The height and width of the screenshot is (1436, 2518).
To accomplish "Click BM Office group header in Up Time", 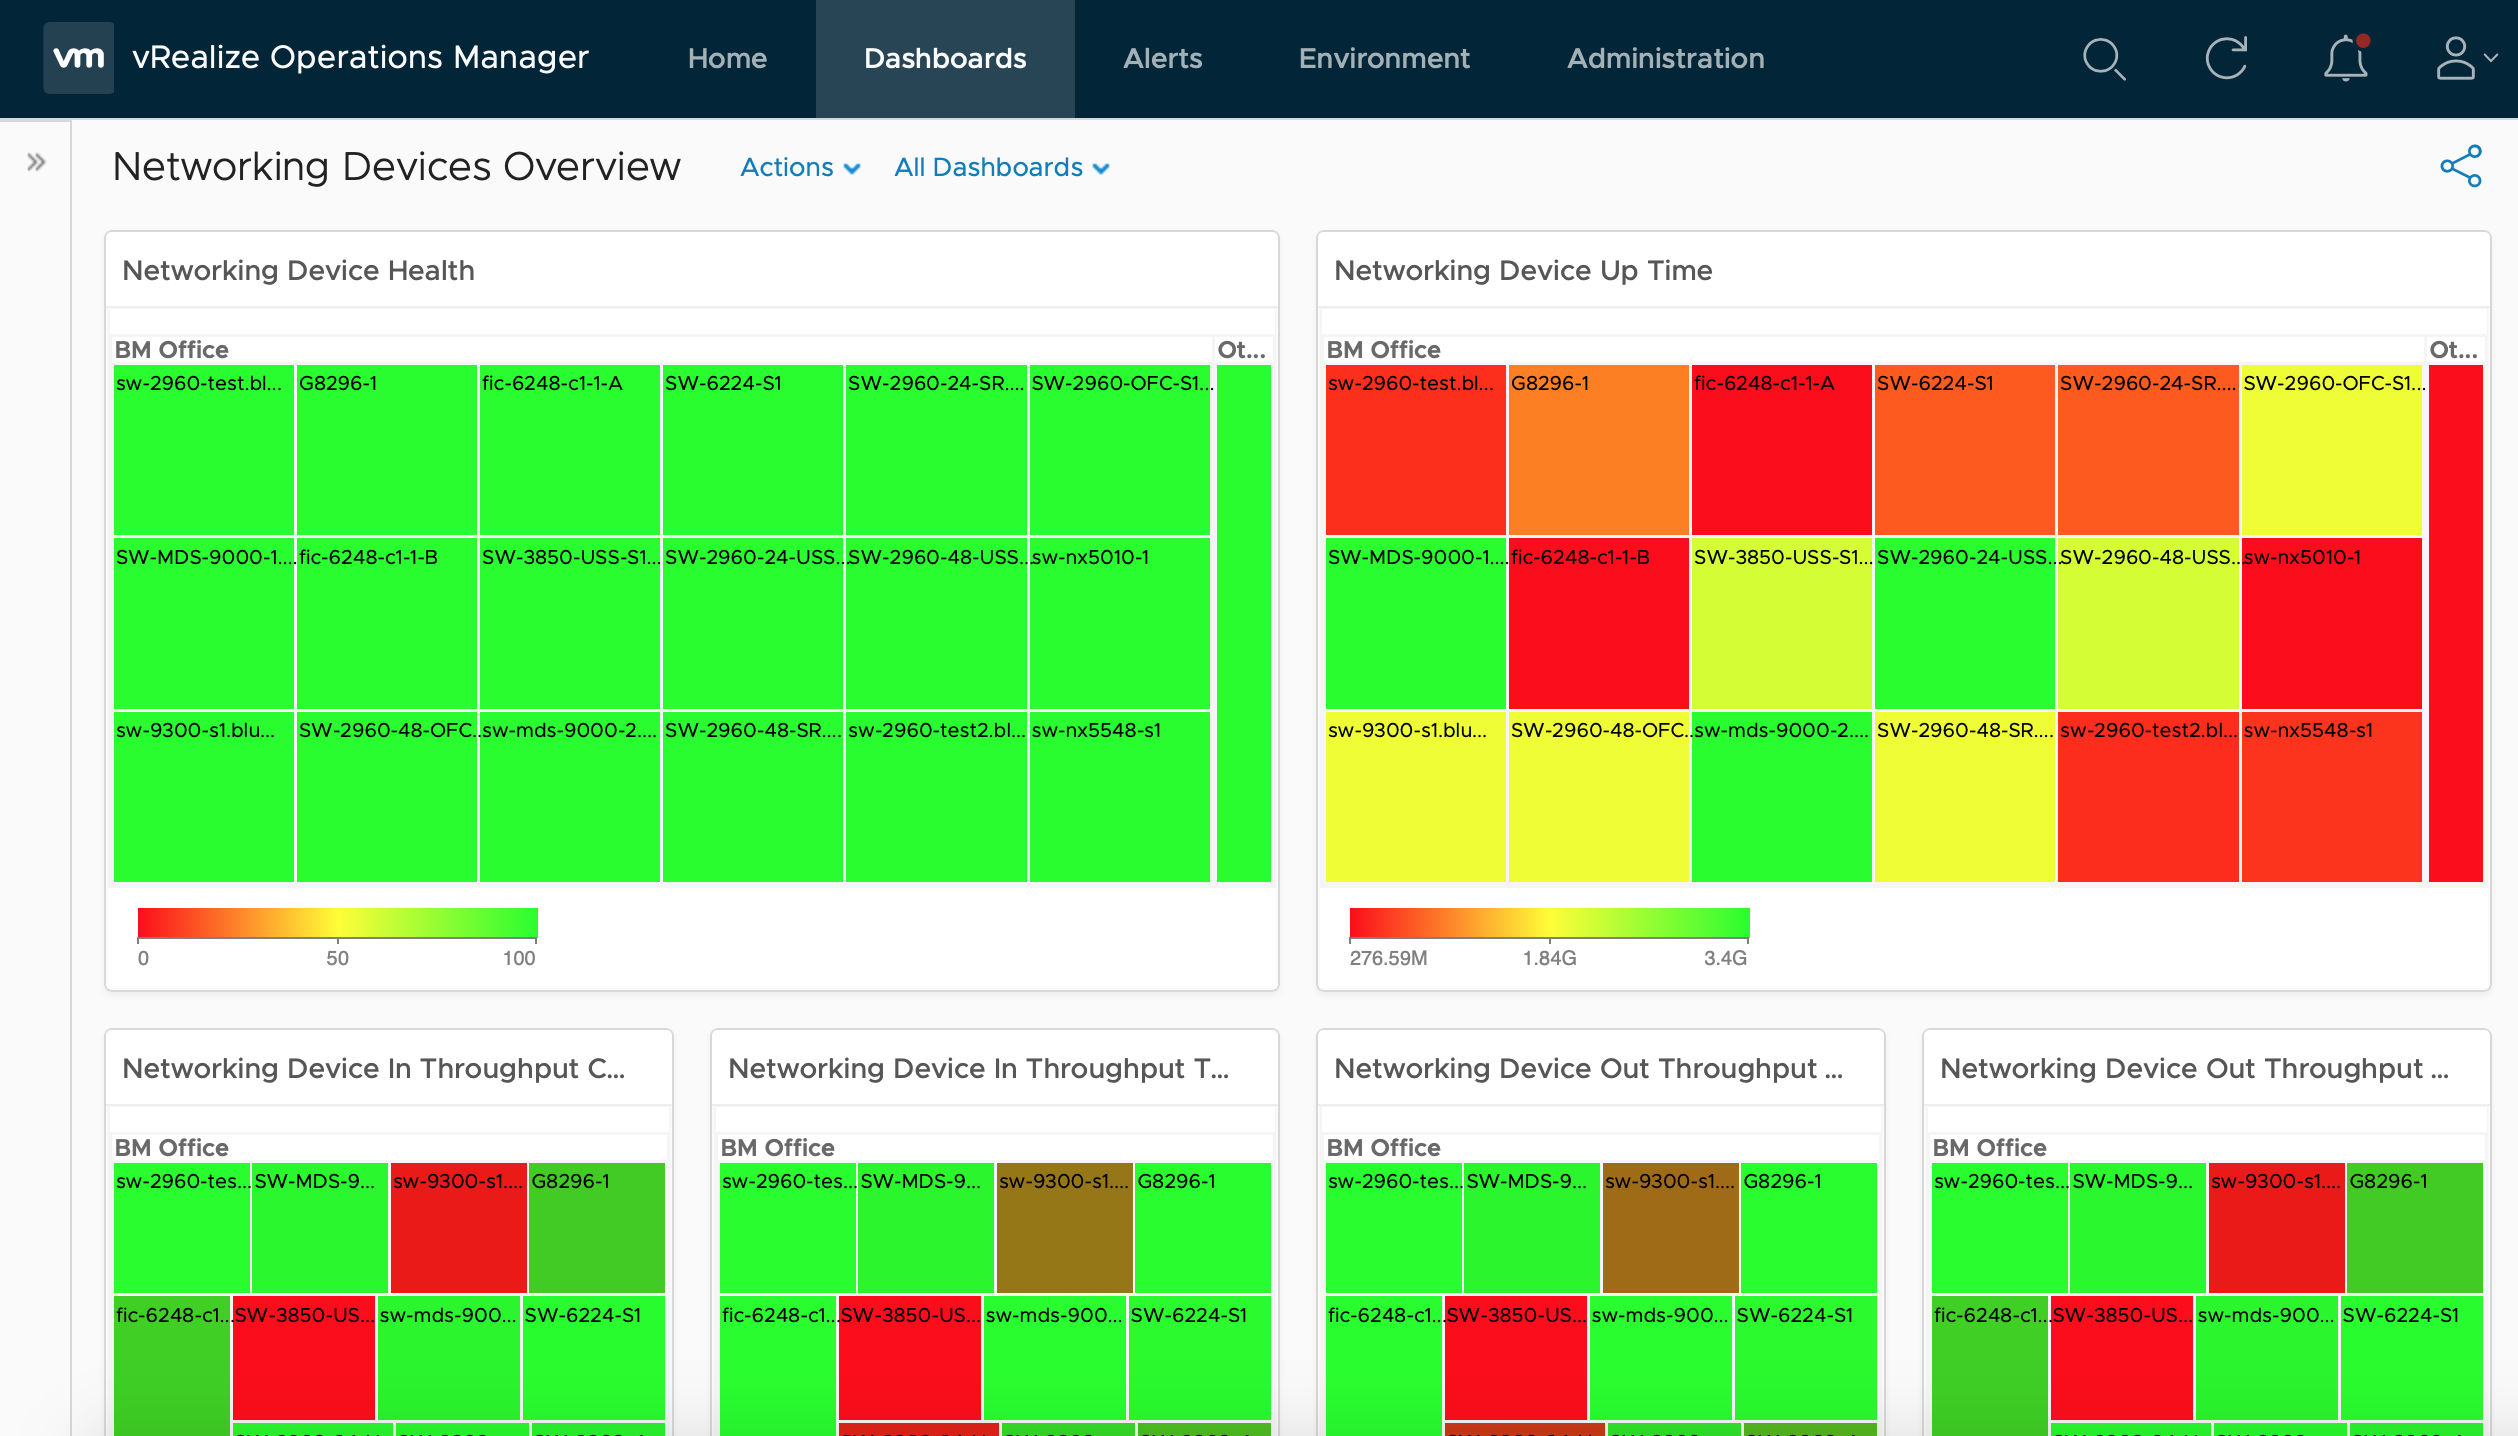I will (x=1384, y=350).
